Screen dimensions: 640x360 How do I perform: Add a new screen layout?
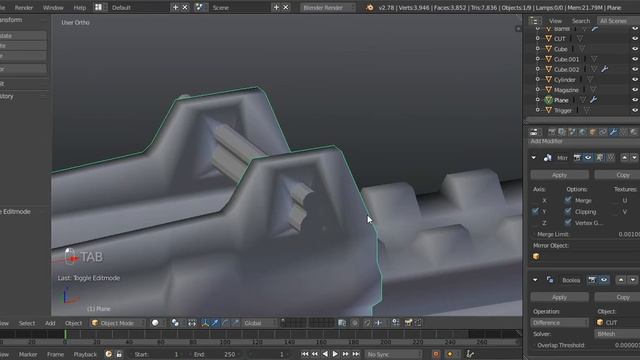click(x=176, y=7)
